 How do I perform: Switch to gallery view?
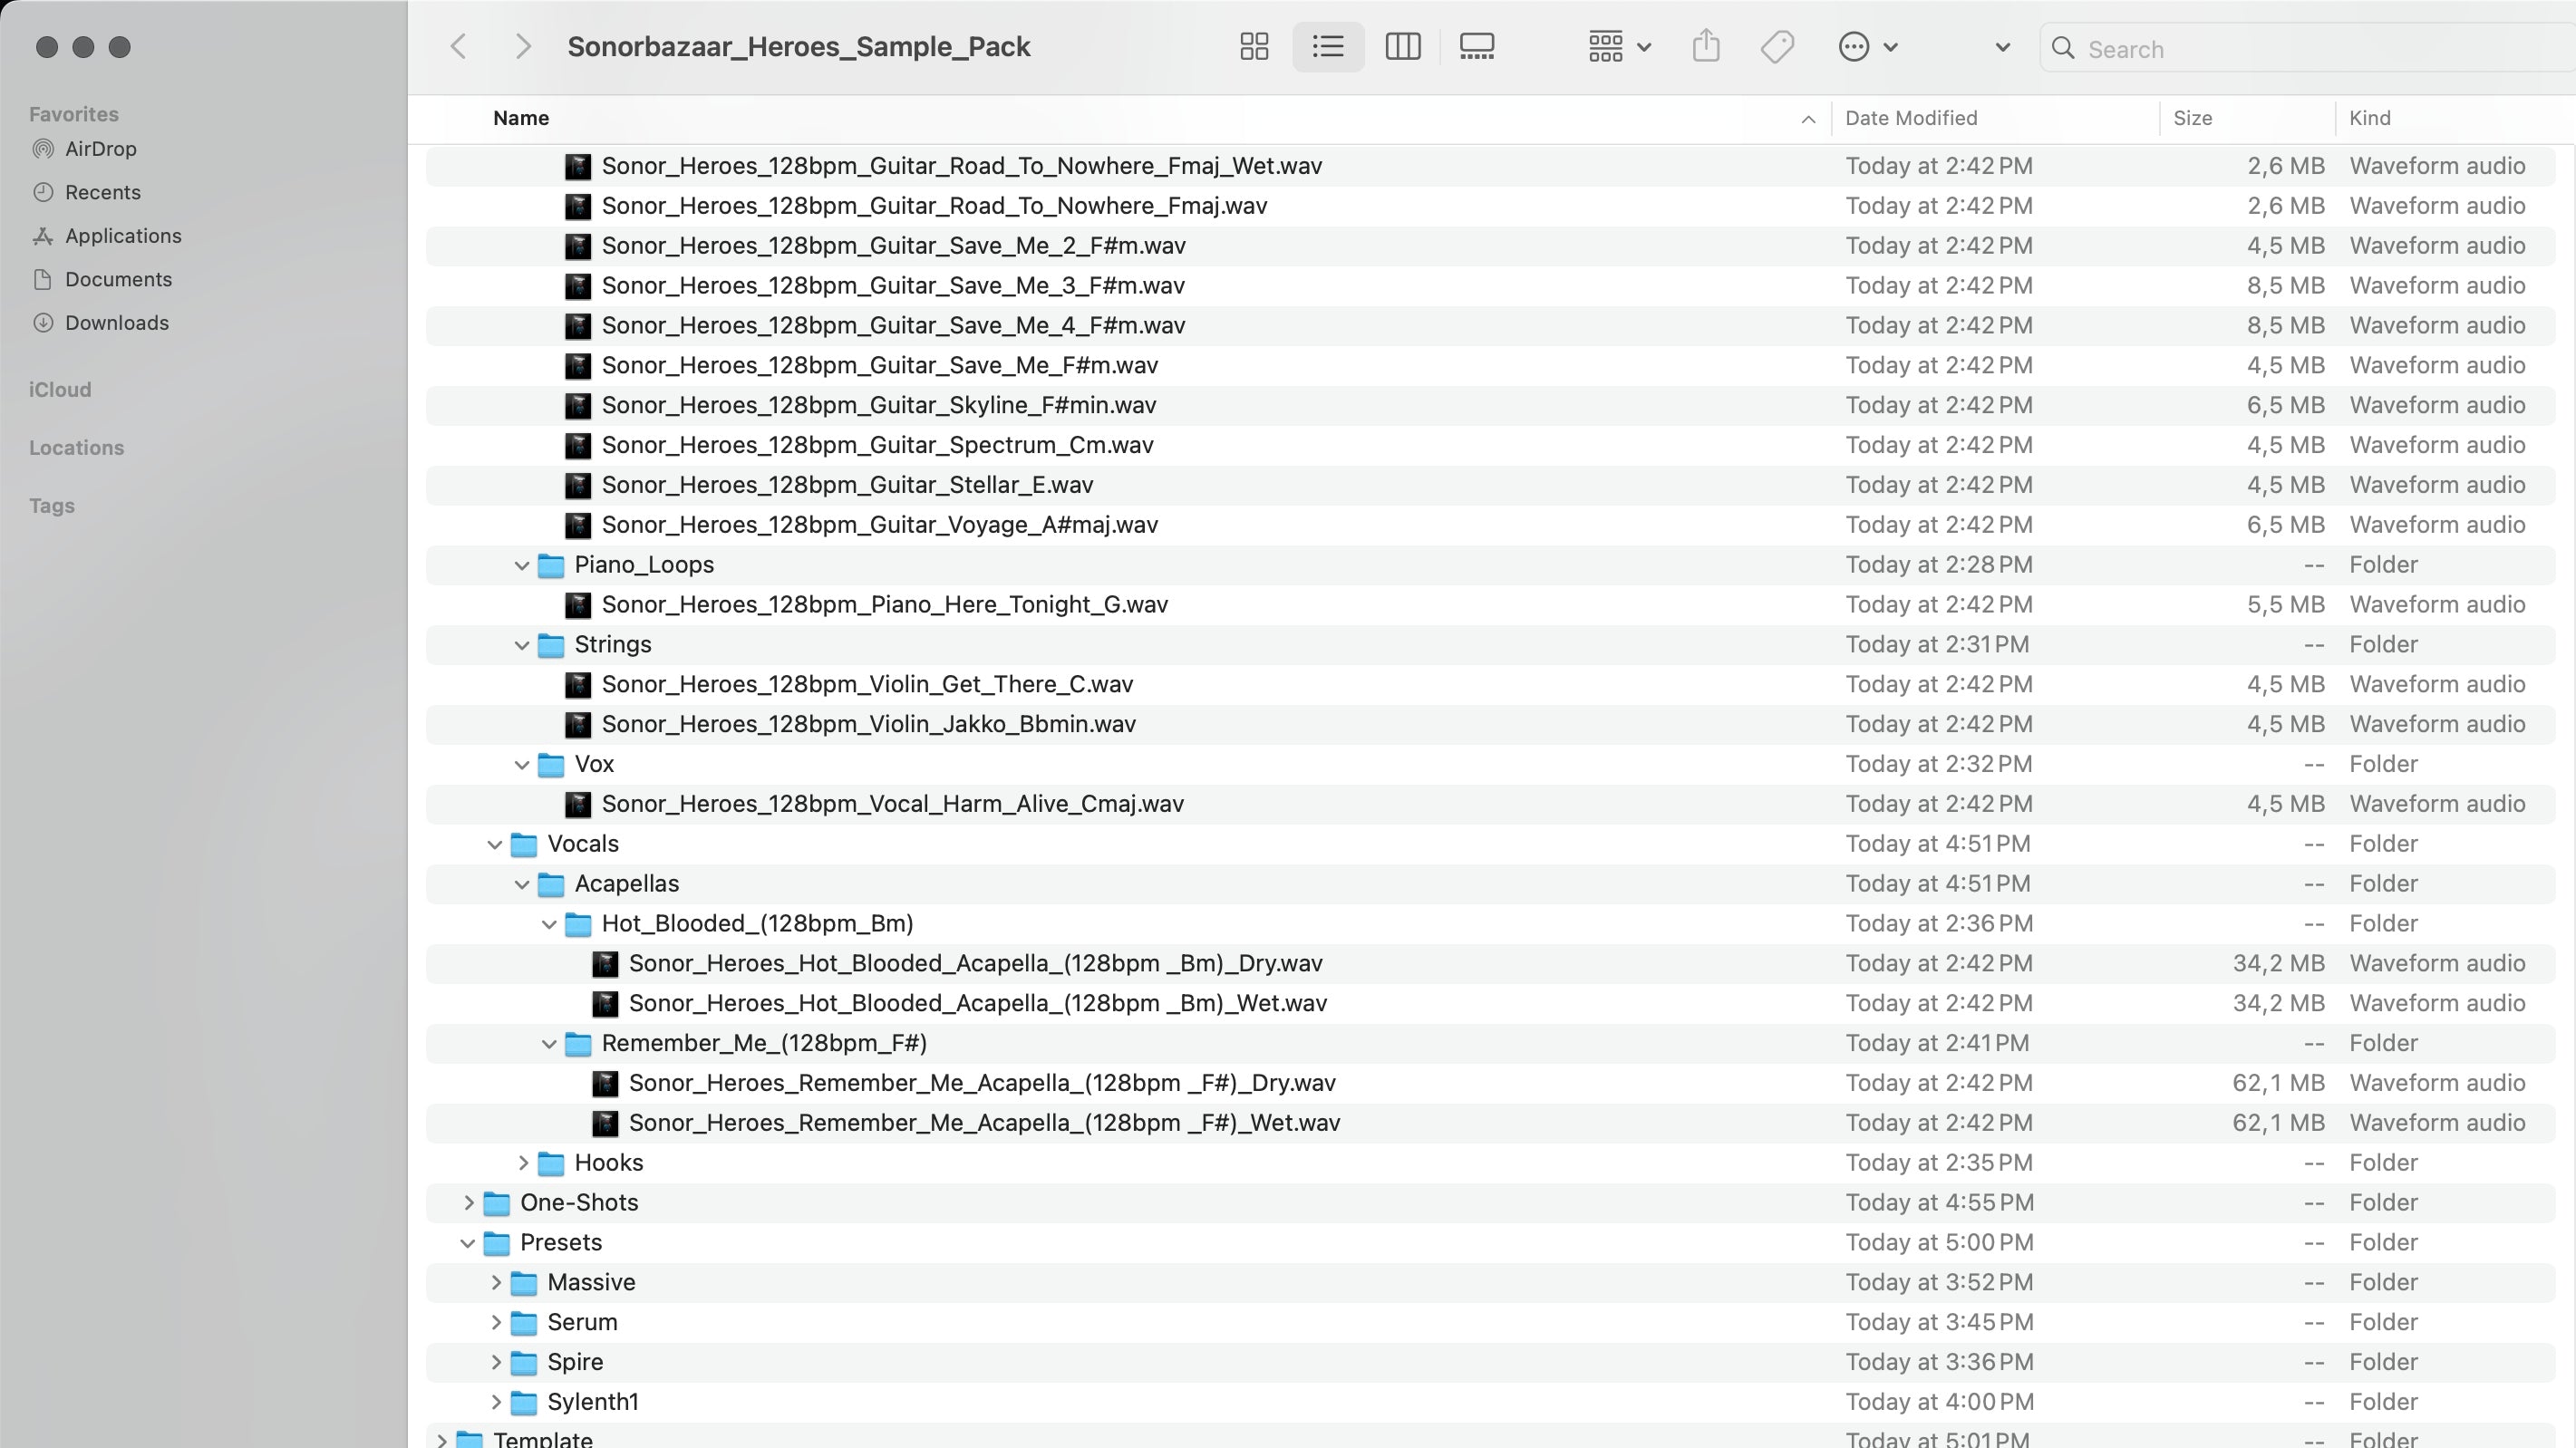[x=1476, y=47]
